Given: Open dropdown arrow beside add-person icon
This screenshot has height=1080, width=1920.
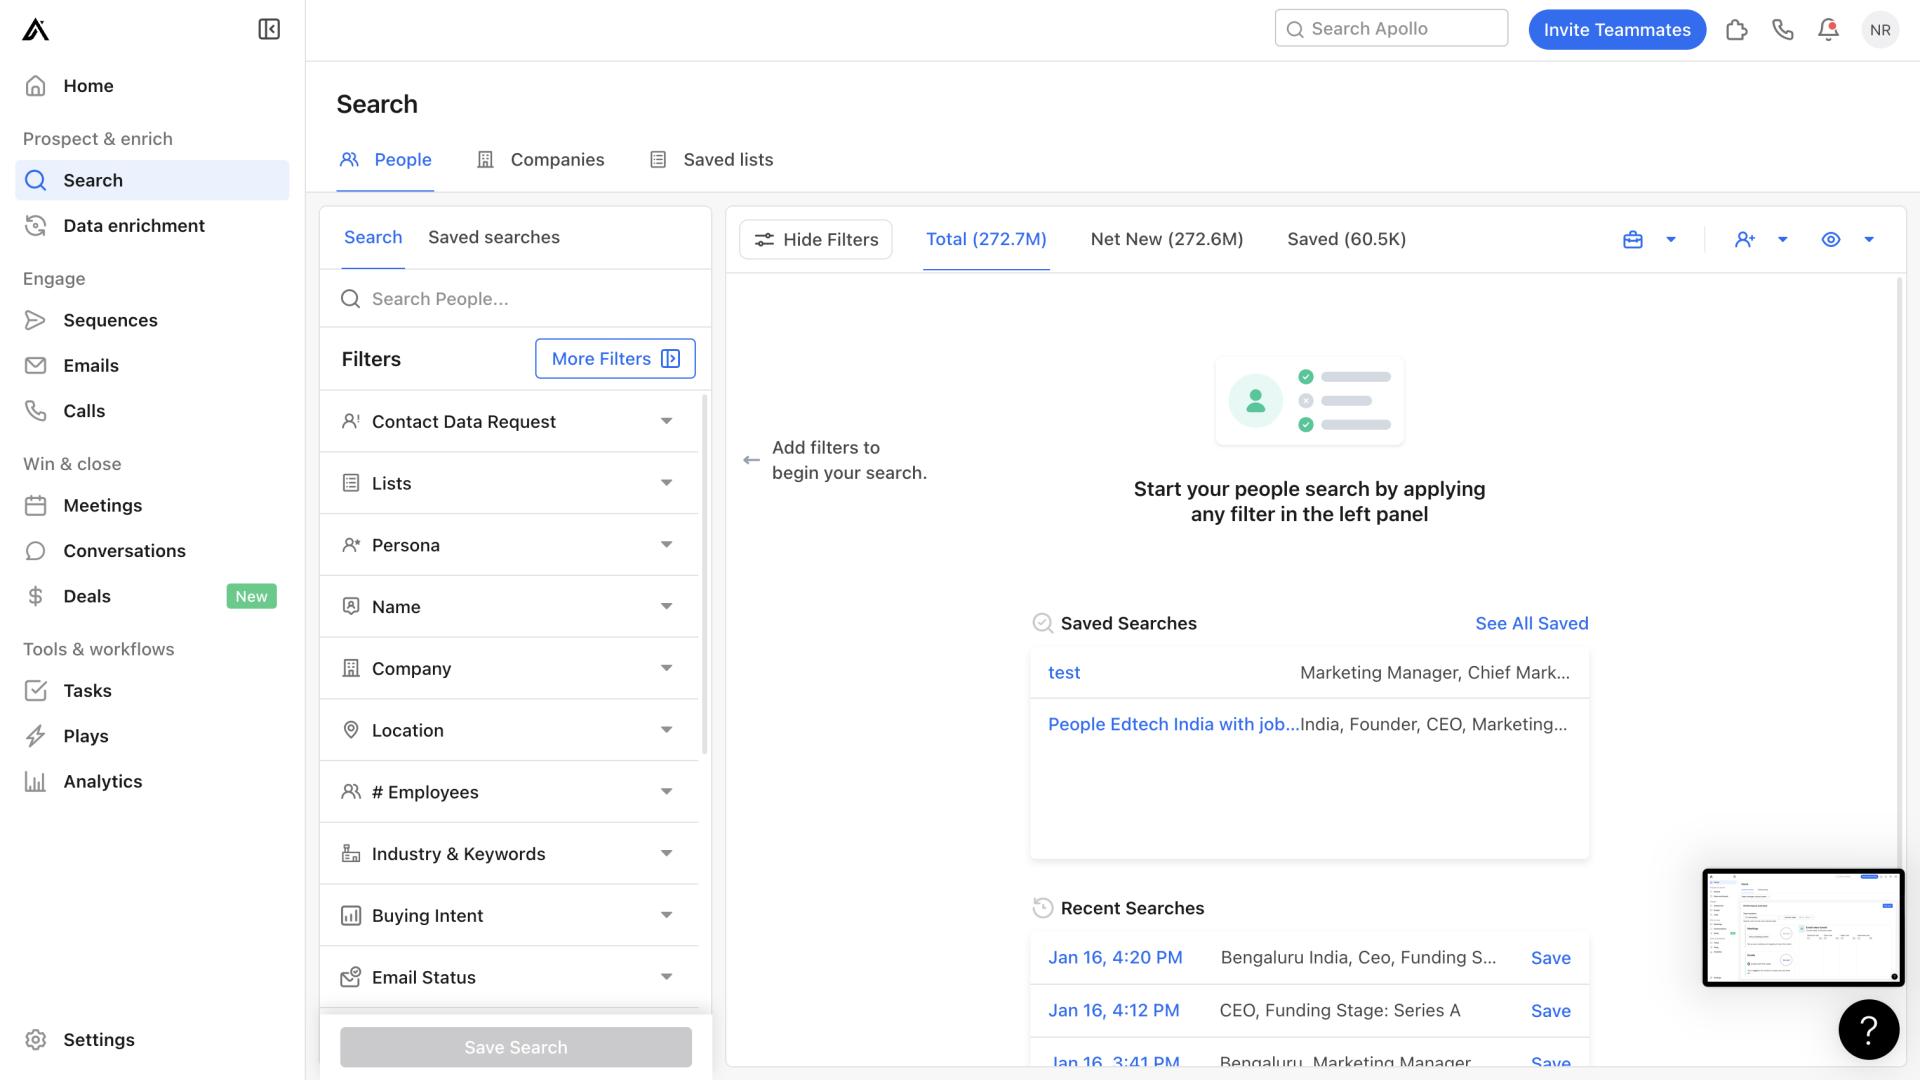Looking at the screenshot, I should coord(1783,240).
